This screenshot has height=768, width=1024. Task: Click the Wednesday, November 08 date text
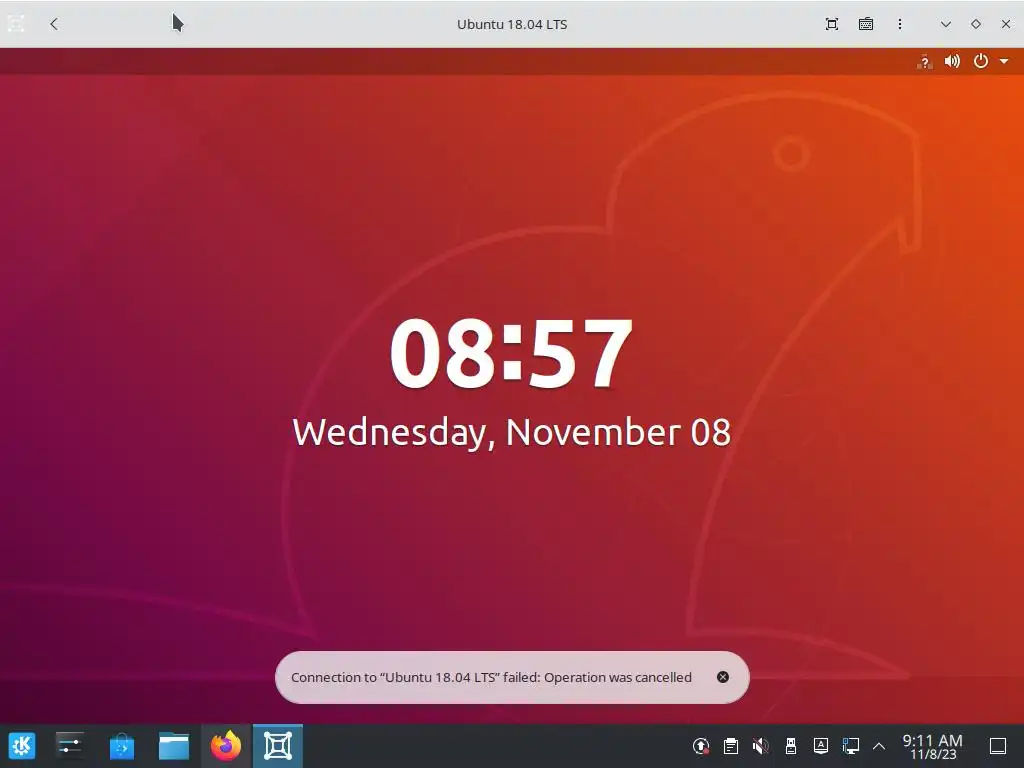pyautogui.click(x=511, y=432)
